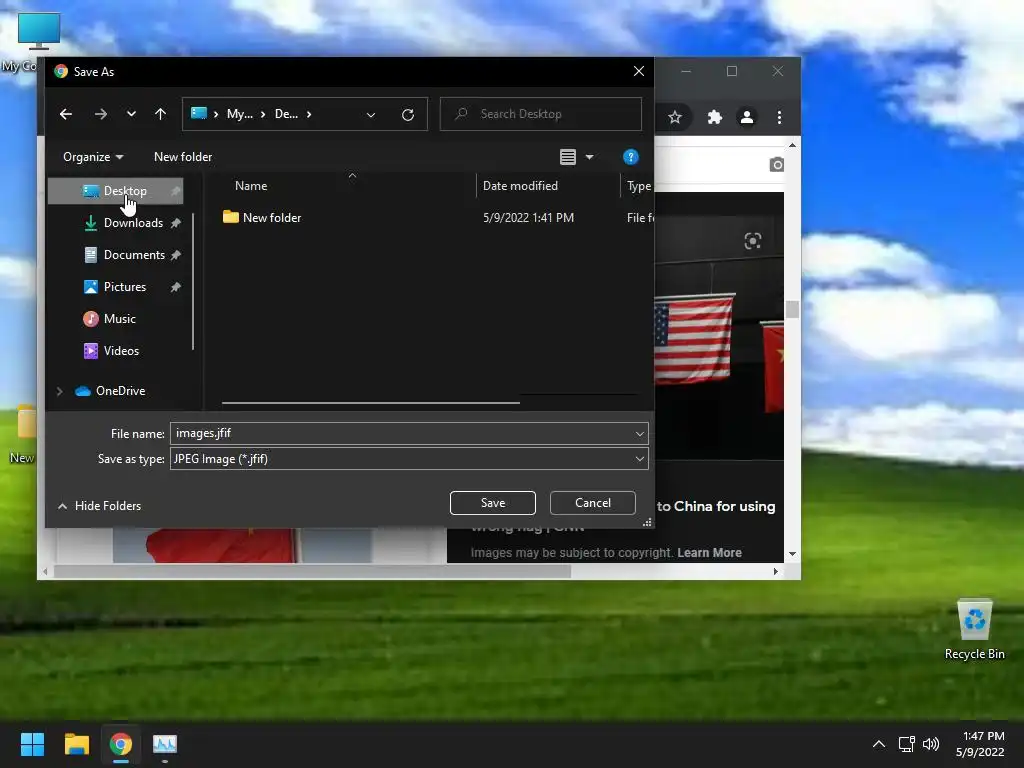Go forward in Save As dialog
This screenshot has height=768, width=1024.
tap(101, 114)
